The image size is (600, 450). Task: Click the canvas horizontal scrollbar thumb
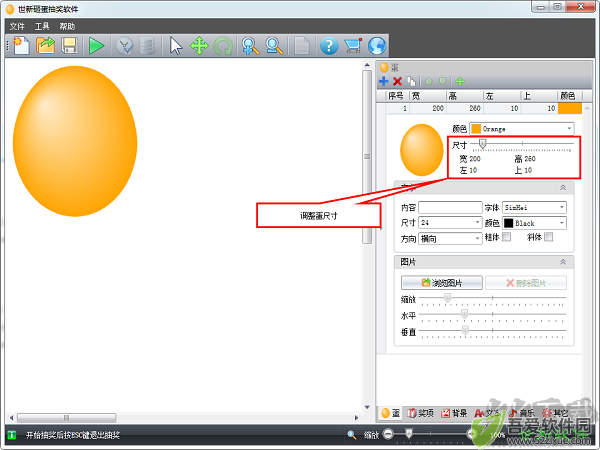[x=66, y=417]
